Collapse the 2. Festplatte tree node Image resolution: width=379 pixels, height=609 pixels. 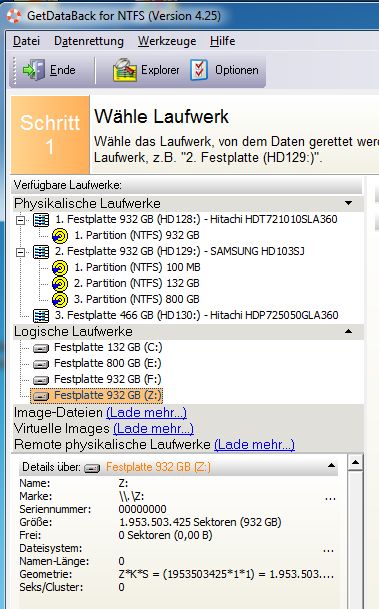coord(20,252)
